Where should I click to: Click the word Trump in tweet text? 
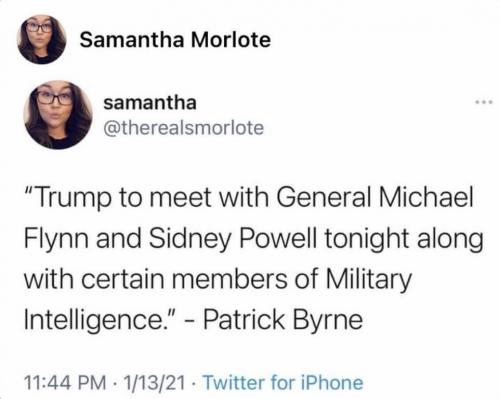coord(72,198)
